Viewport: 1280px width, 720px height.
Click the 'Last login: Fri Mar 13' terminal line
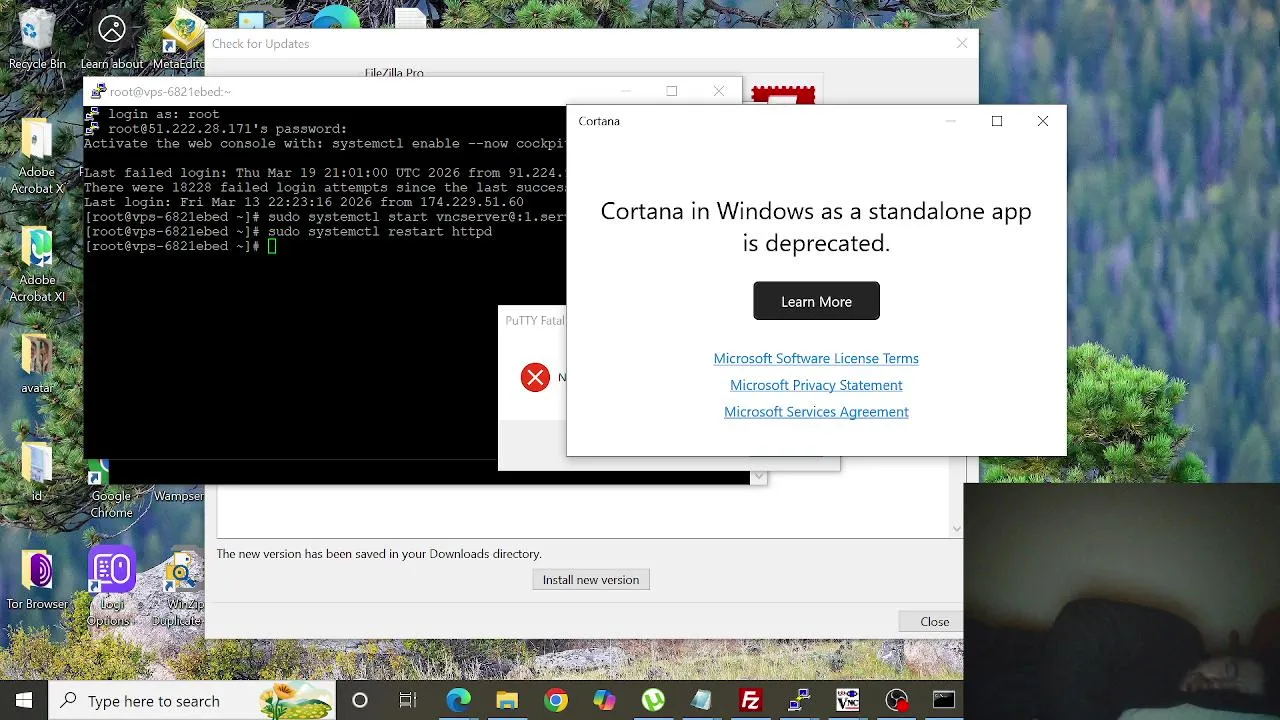304,202
